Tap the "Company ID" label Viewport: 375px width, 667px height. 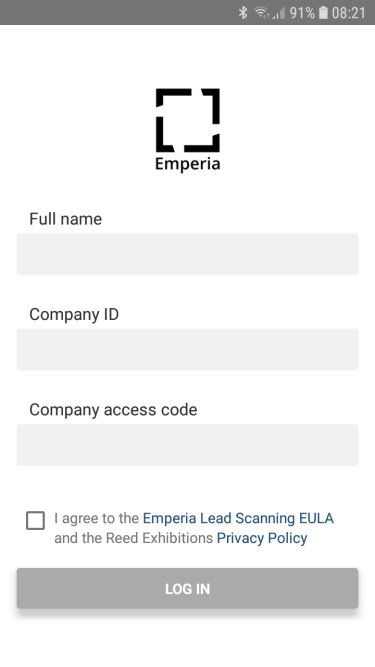(74, 314)
